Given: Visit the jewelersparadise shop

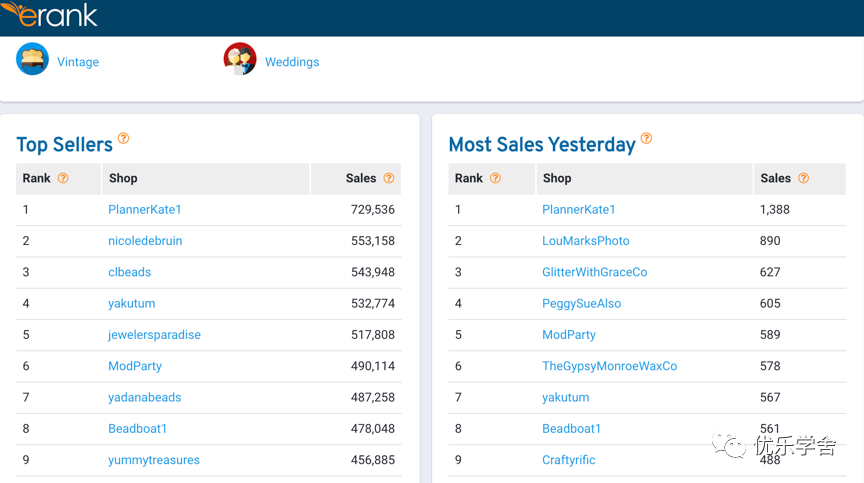Looking at the screenshot, I should [154, 335].
